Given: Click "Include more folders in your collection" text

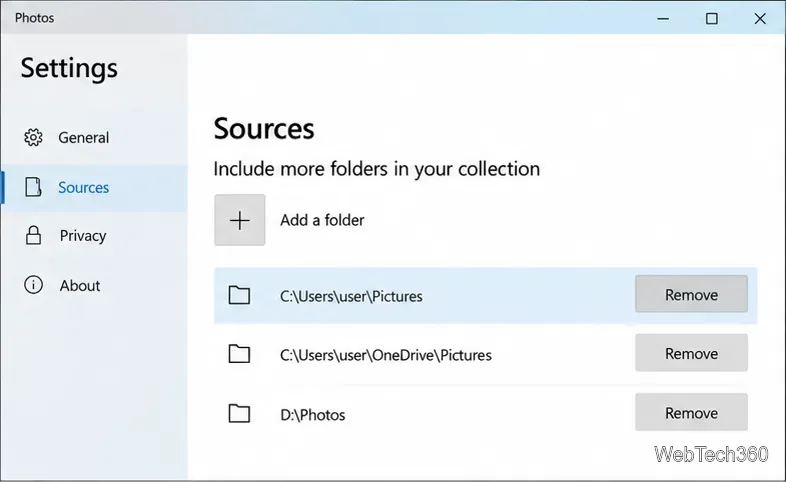Looking at the screenshot, I should pyautogui.click(x=377, y=169).
